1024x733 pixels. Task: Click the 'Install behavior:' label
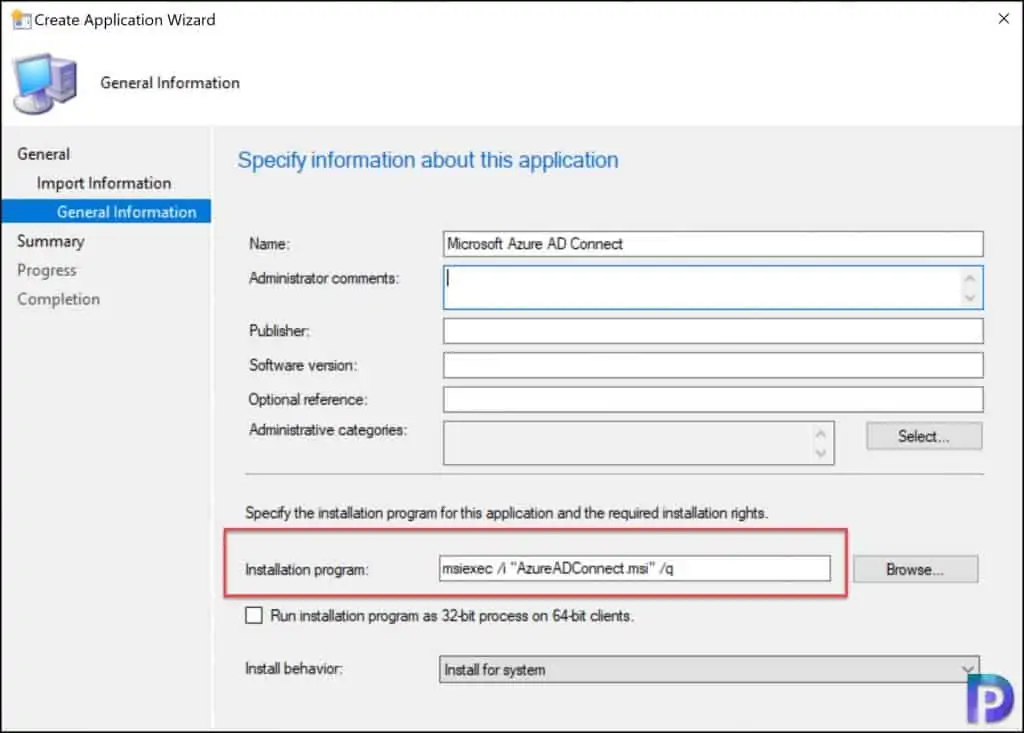[294, 668]
